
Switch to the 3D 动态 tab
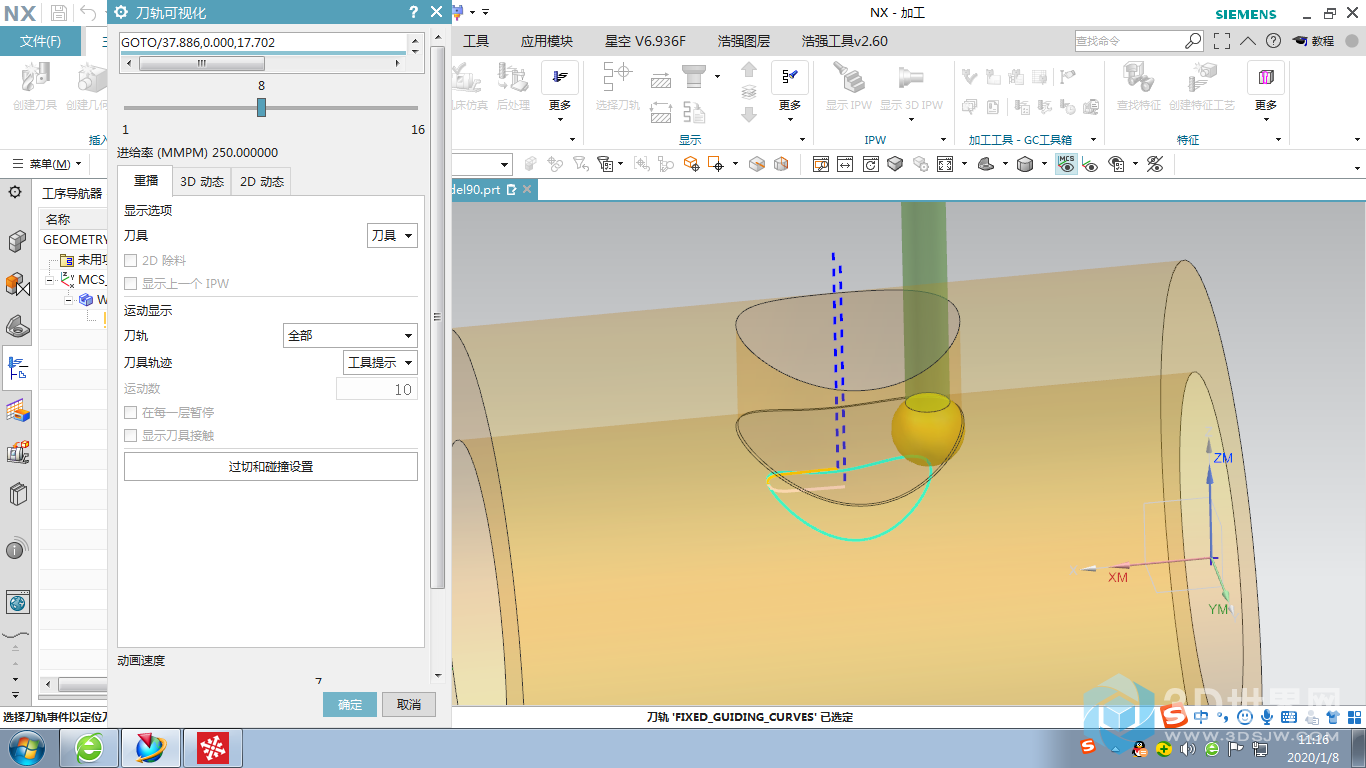tap(202, 181)
